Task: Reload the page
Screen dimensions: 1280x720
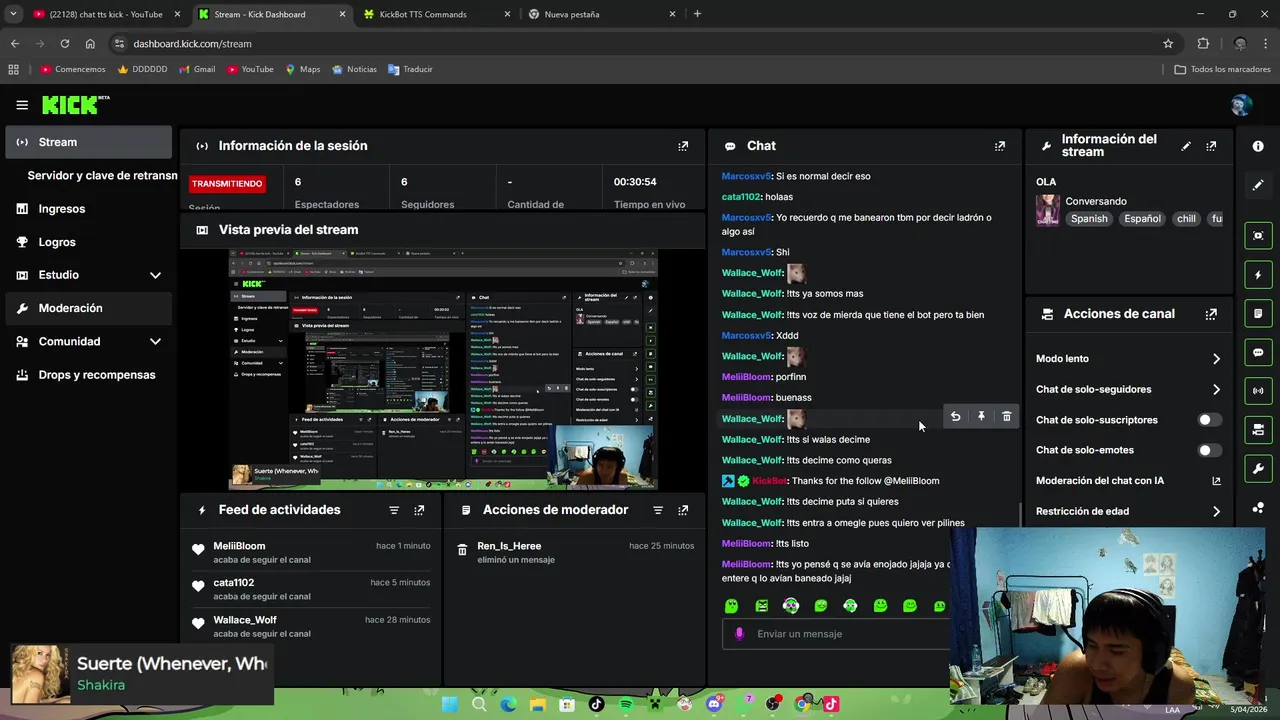Action: point(65,44)
